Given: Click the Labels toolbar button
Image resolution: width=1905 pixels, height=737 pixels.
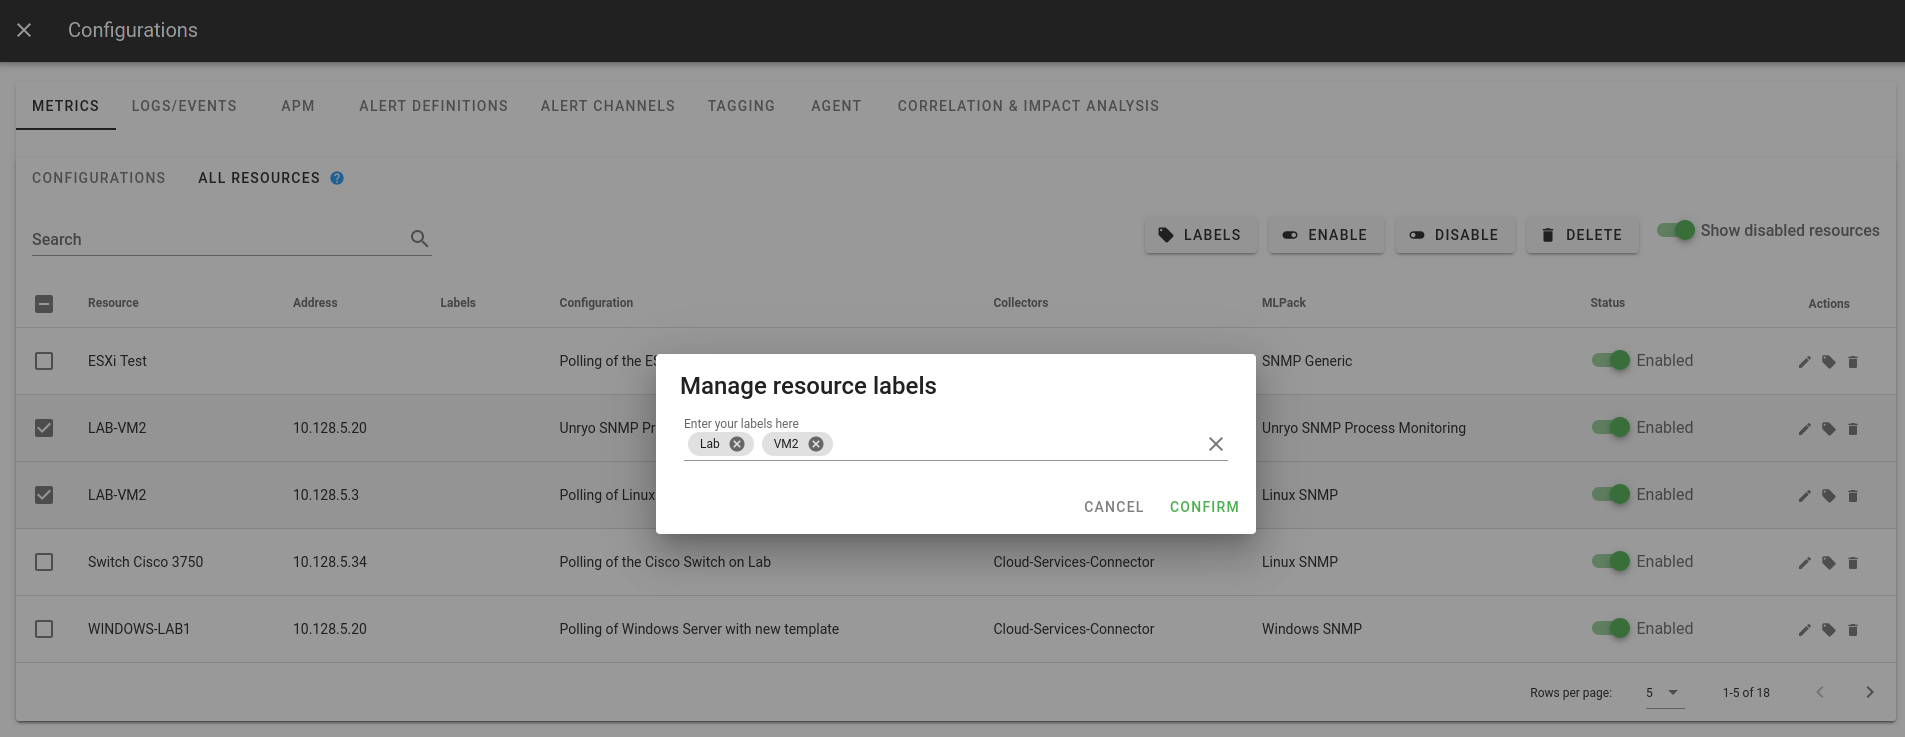Looking at the screenshot, I should 1200,235.
